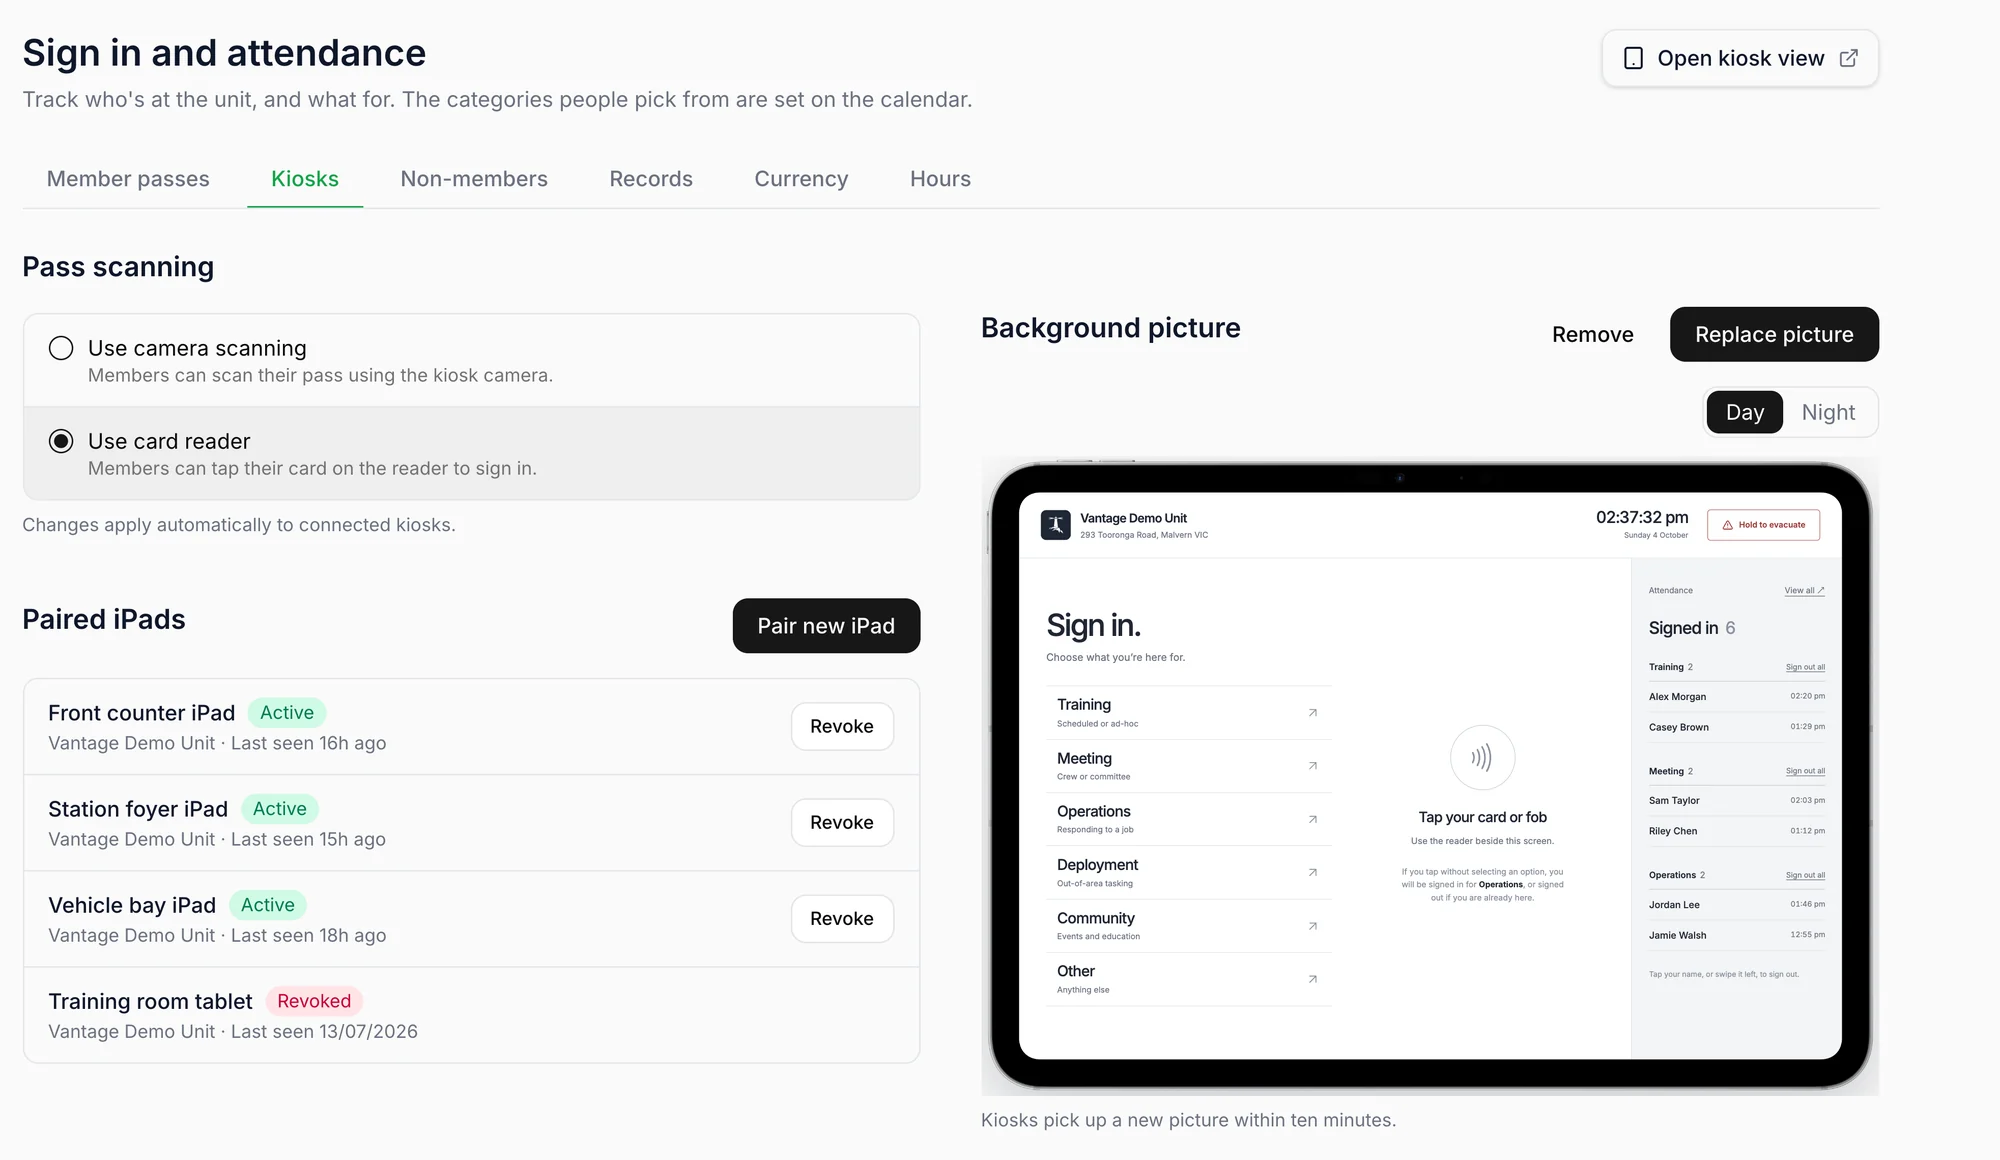
Task: Click the arrow icon on the Operations row
Action: (1313, 819)
